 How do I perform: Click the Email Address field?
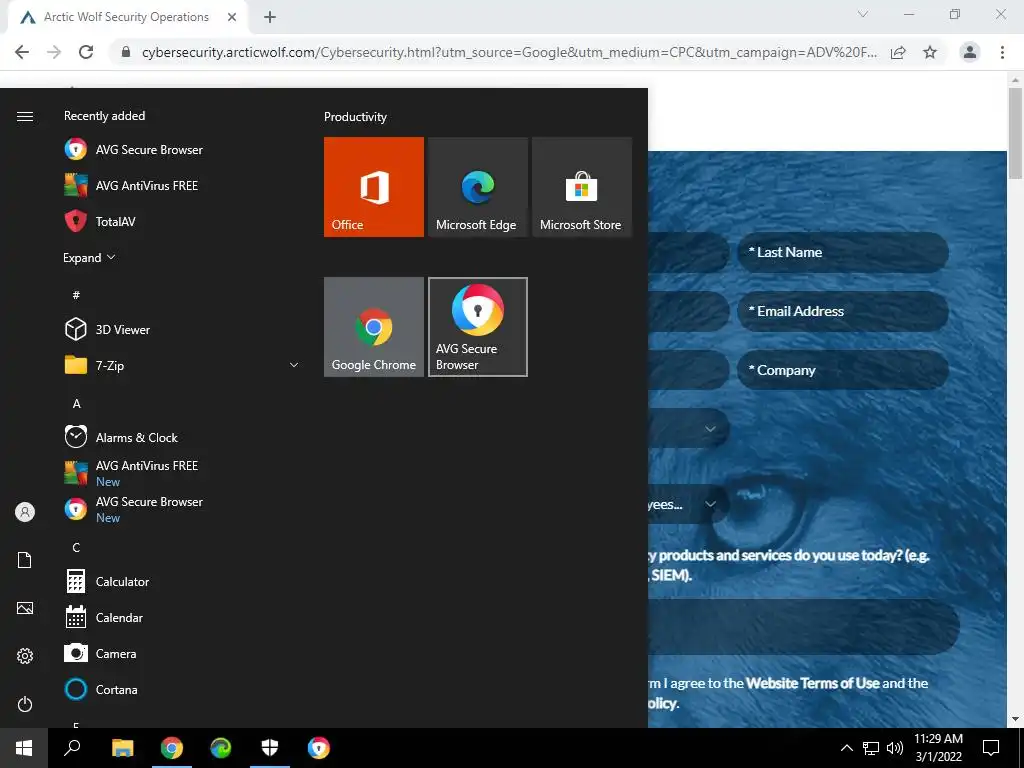point(843,311)
